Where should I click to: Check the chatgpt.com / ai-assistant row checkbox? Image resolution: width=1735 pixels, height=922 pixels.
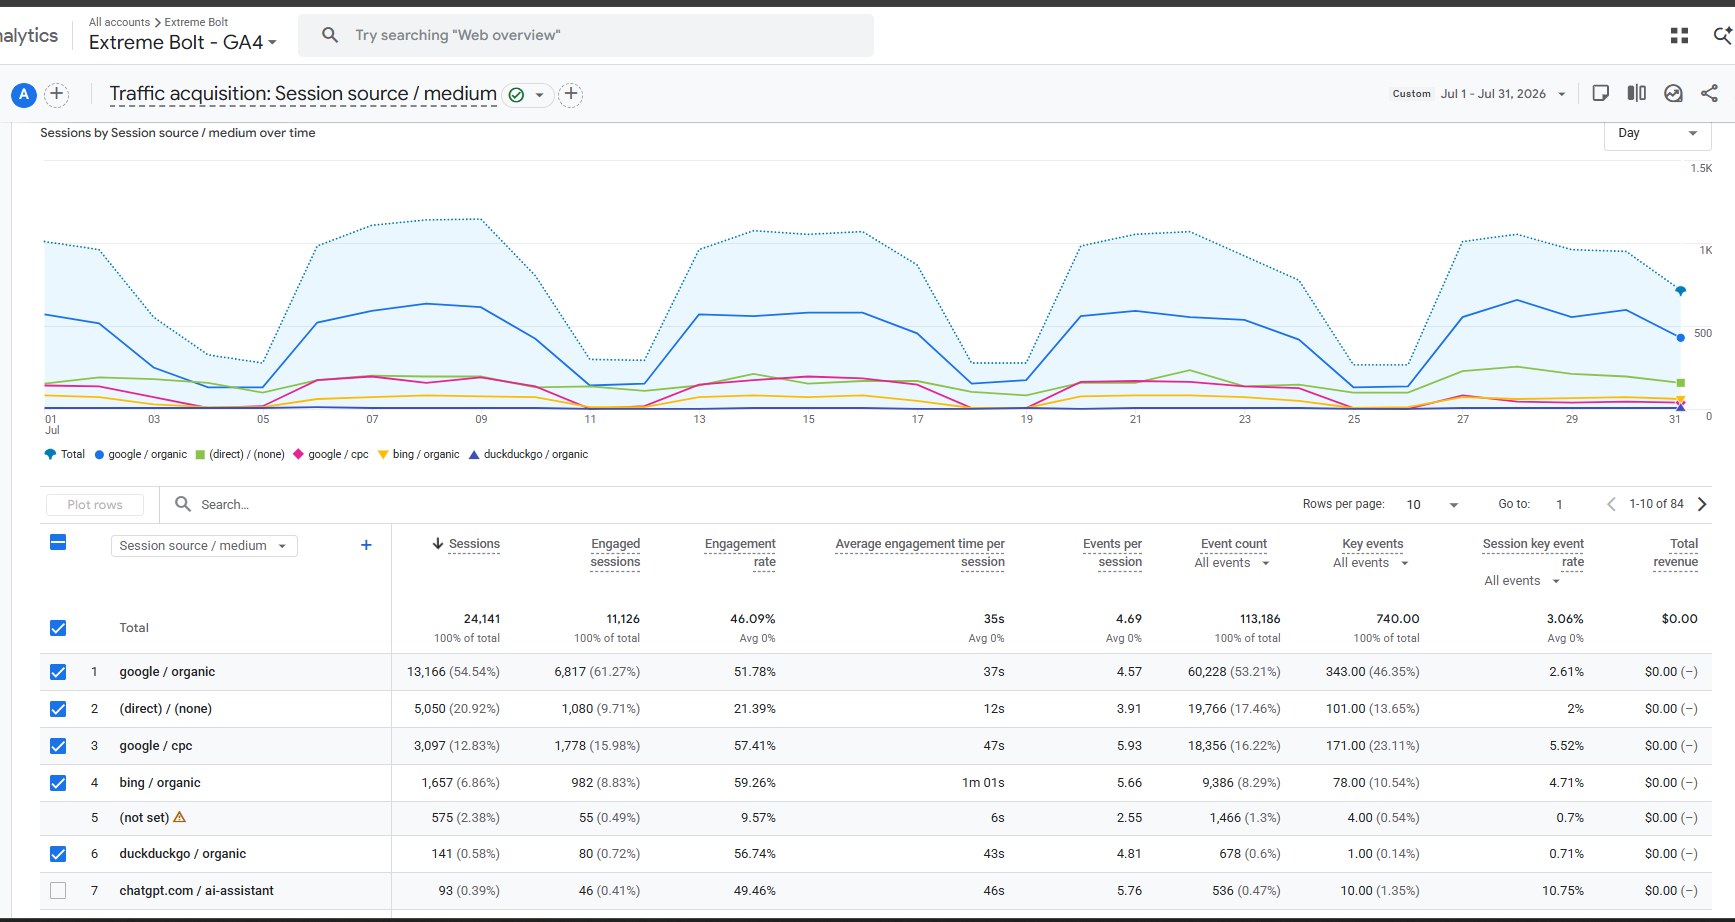tap(58, 890)
